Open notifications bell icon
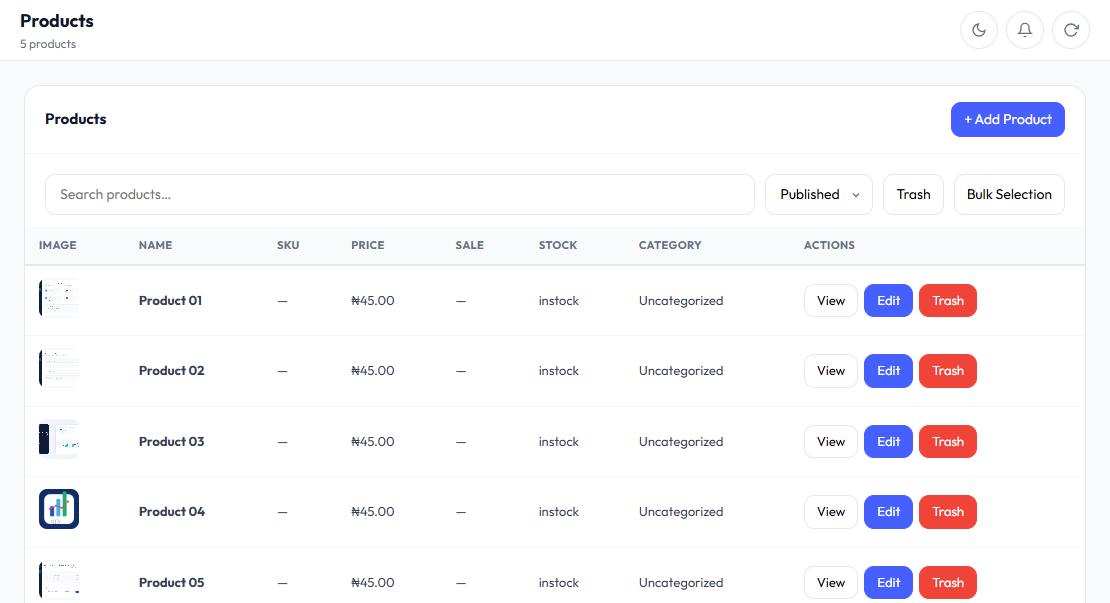Image resolution: width=1110 pixels, height=603 pixels. 1025,30
